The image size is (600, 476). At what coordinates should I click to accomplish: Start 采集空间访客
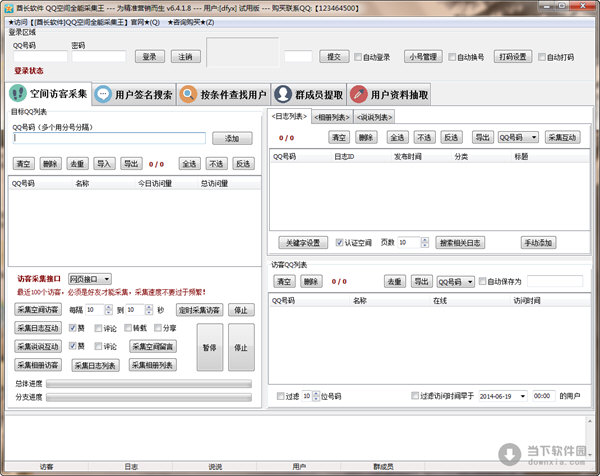pyautogui.click(x=38, y=310)
